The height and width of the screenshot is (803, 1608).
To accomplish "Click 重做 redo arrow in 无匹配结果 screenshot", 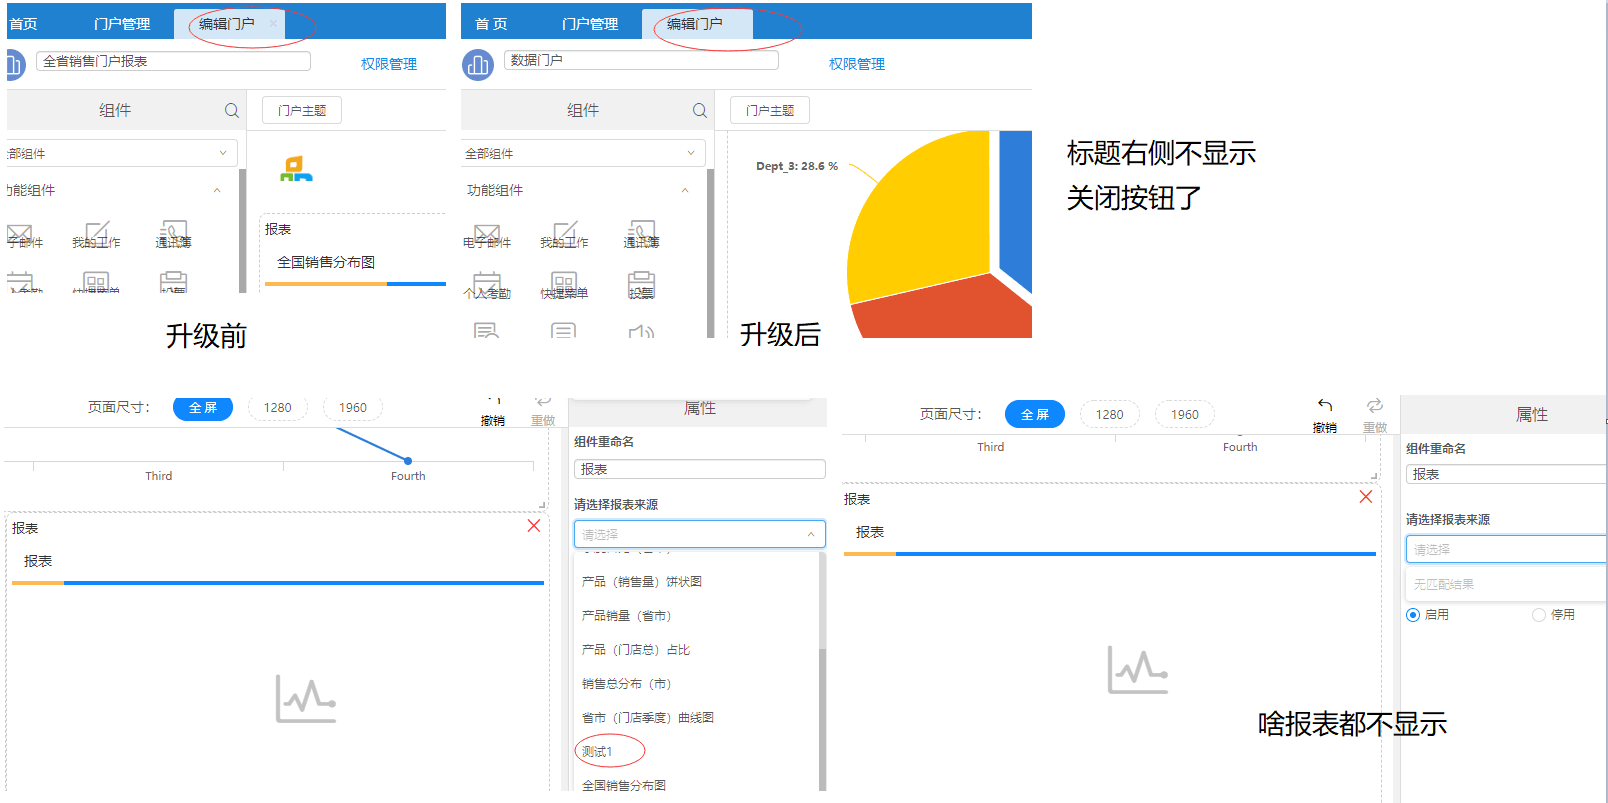I will (1375, 405).
